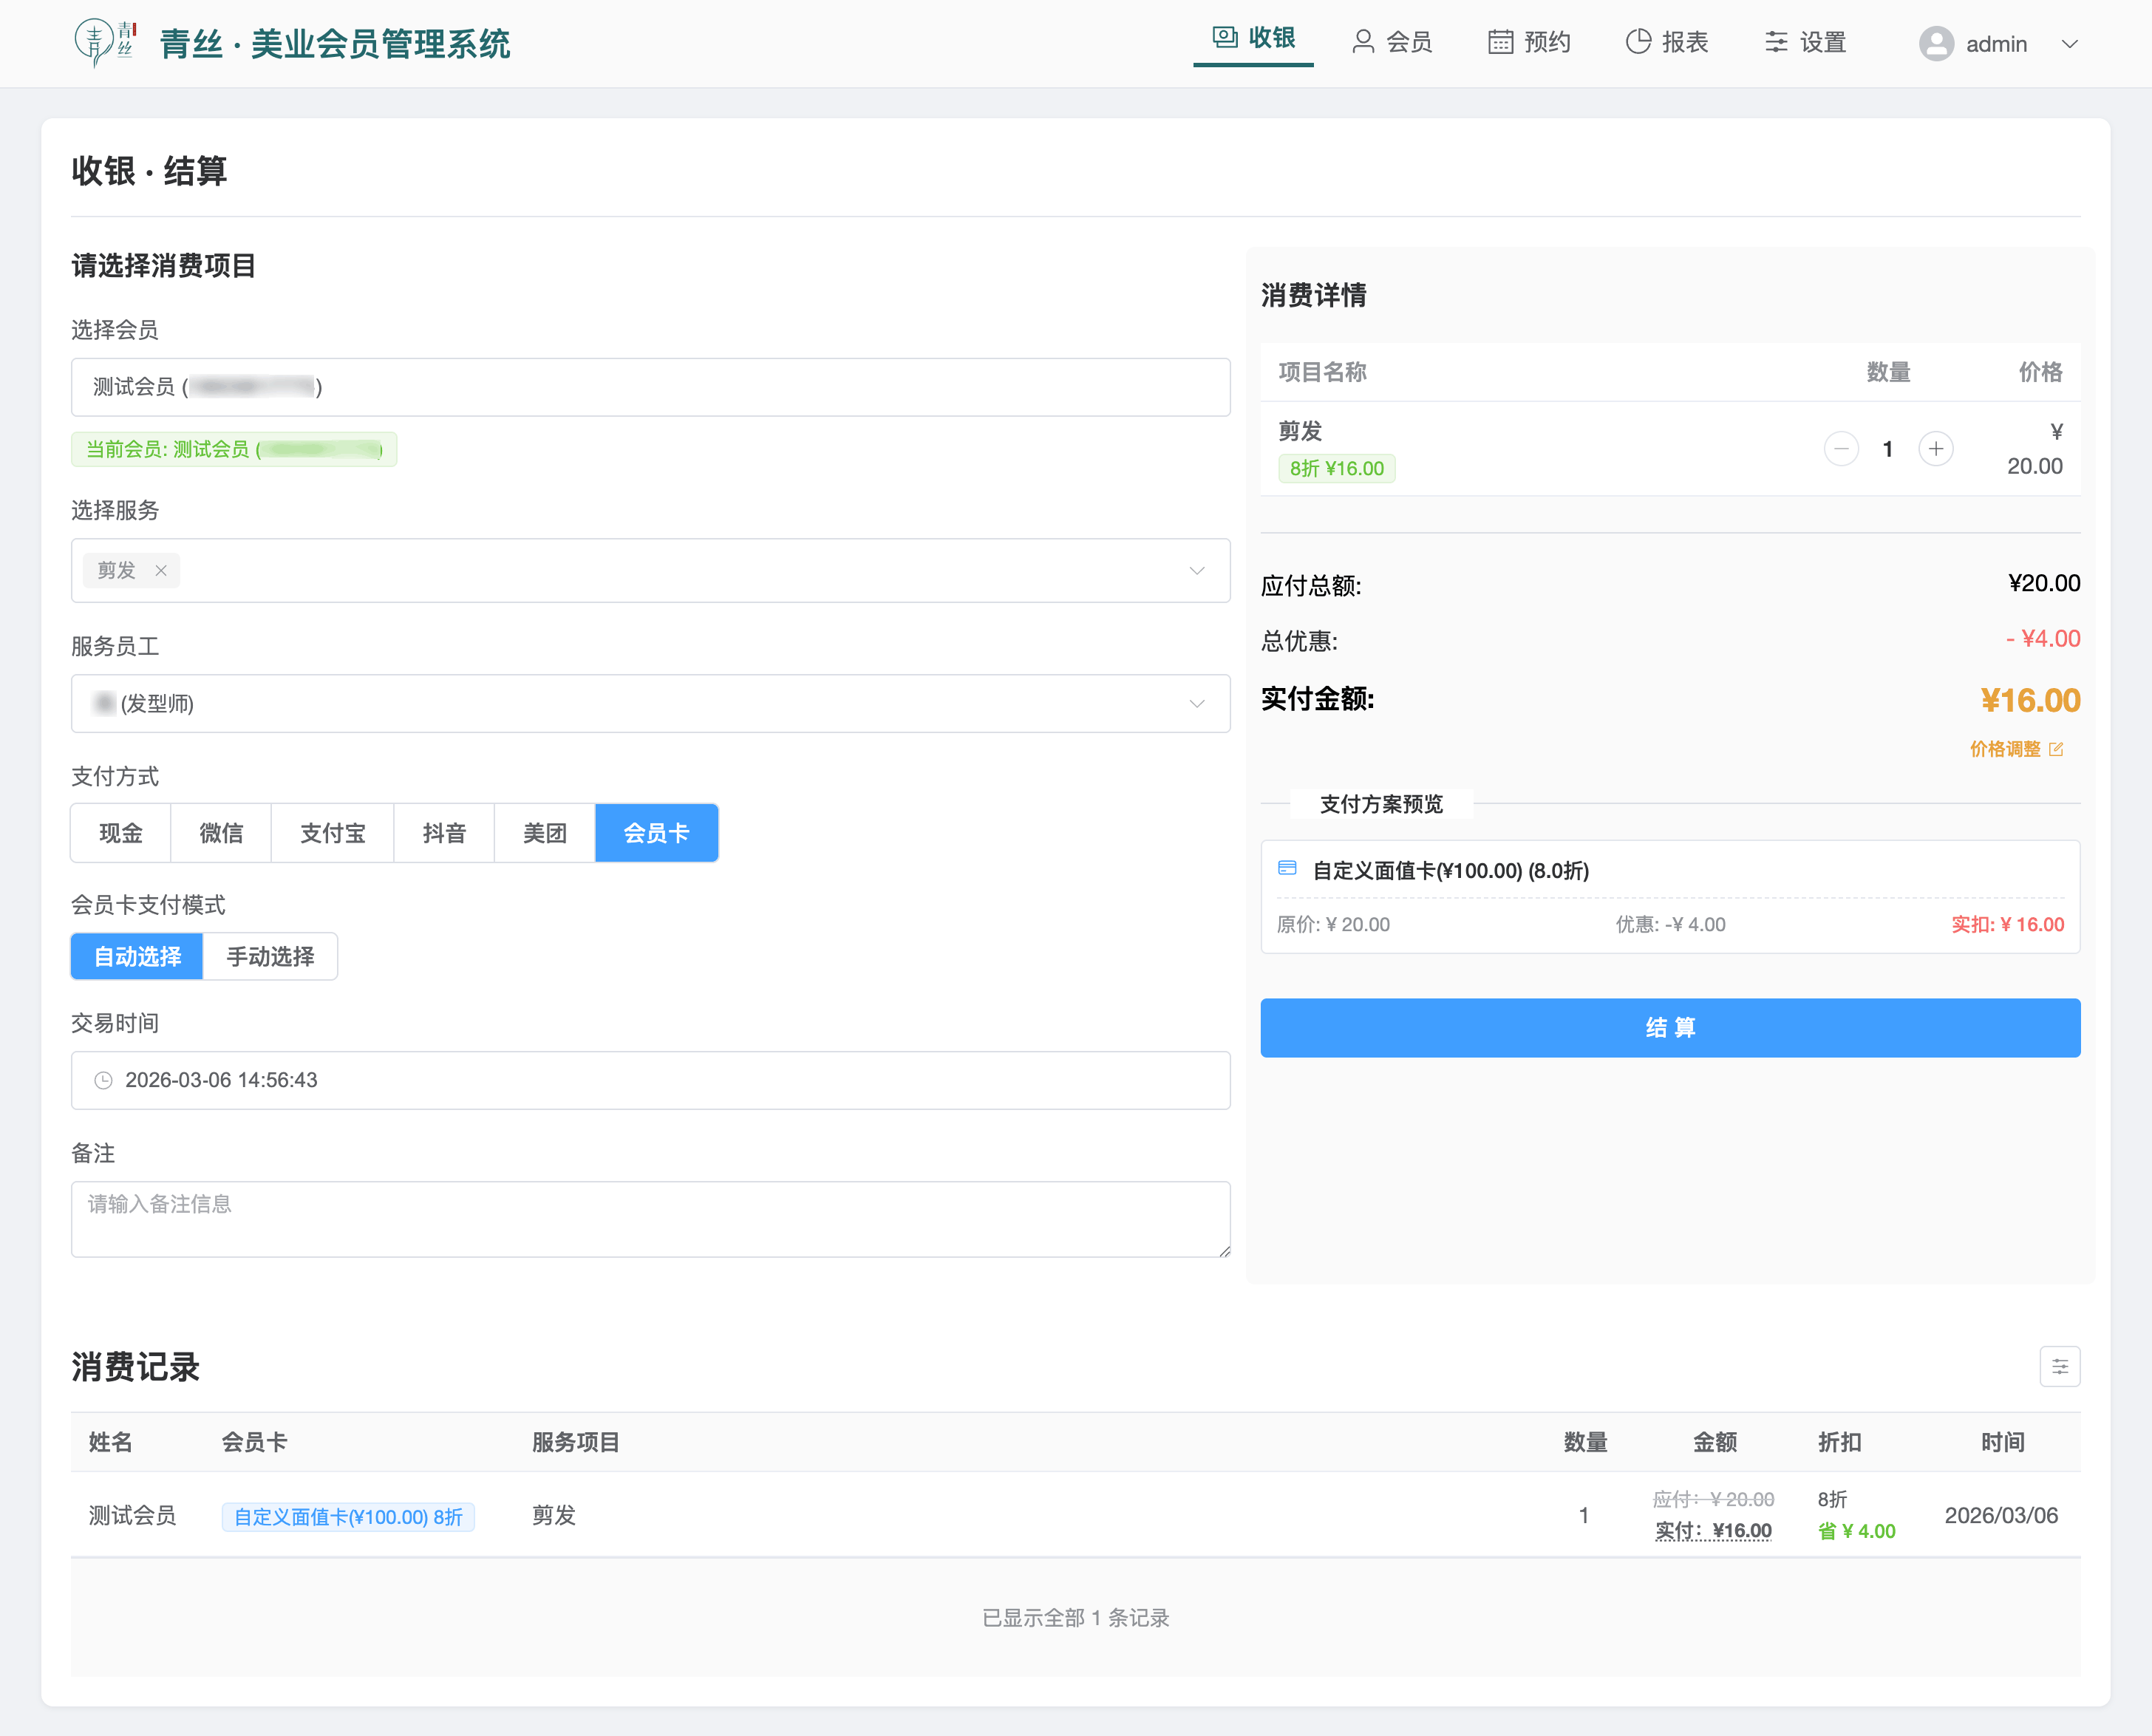The height and width of the screenshot is (1736, 2152).
Task: Select 现金 payment method
Action: [x=121, y=833]
